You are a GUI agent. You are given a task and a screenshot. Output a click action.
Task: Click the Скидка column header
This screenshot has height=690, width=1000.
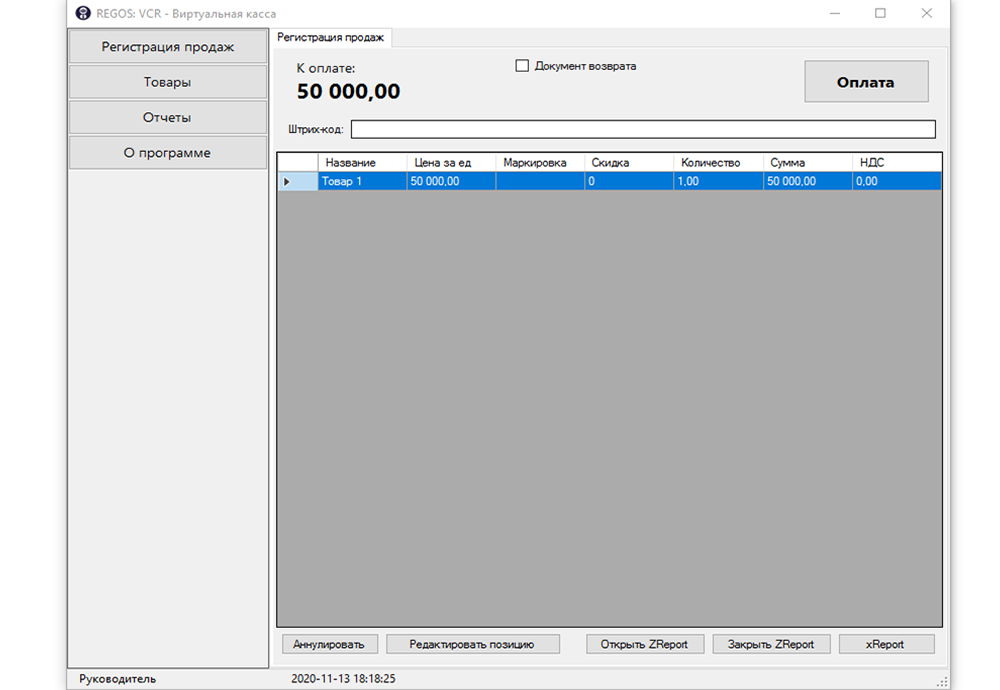629,163
